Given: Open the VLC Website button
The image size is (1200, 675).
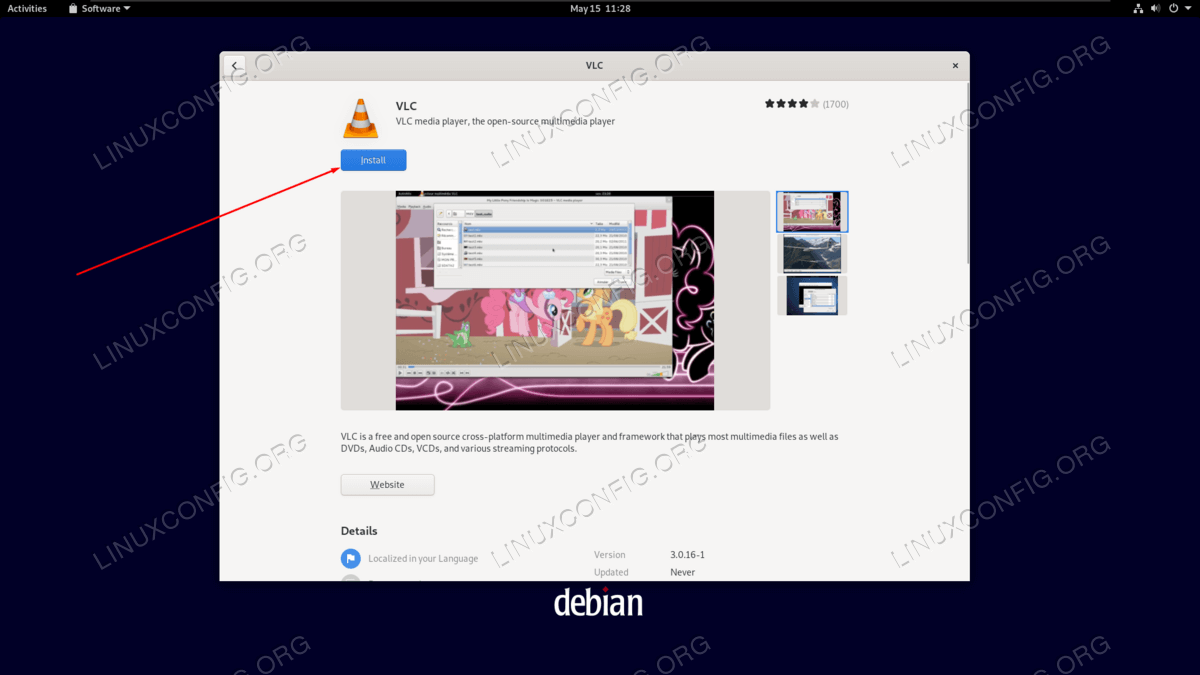Looking at the screenshot, I should click(387, 485).
